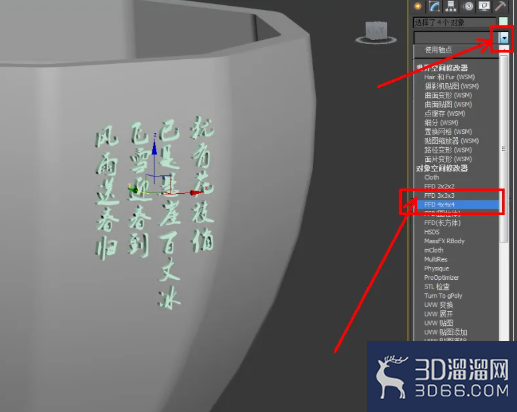Select the ProOptimizer modifier

tap(441, 277)
